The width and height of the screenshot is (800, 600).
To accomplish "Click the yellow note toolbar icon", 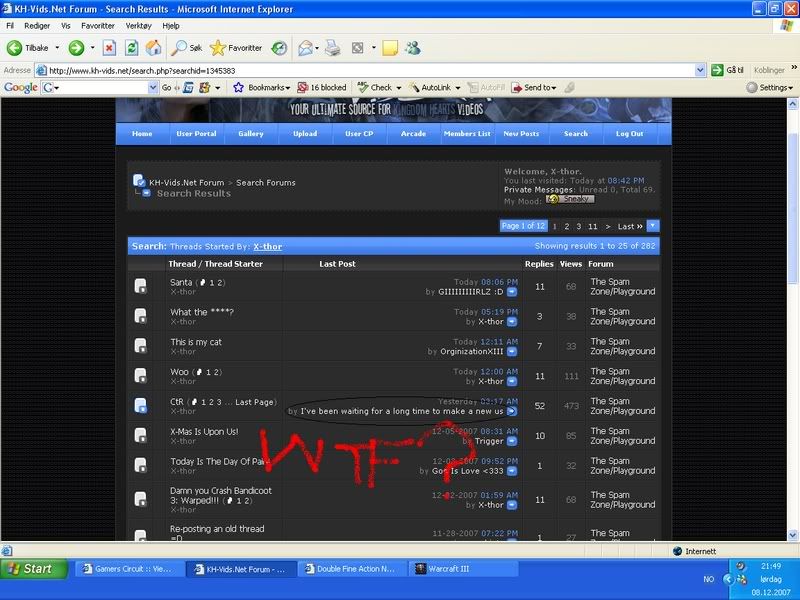I will pyautogui.click(x=390, y=48).
